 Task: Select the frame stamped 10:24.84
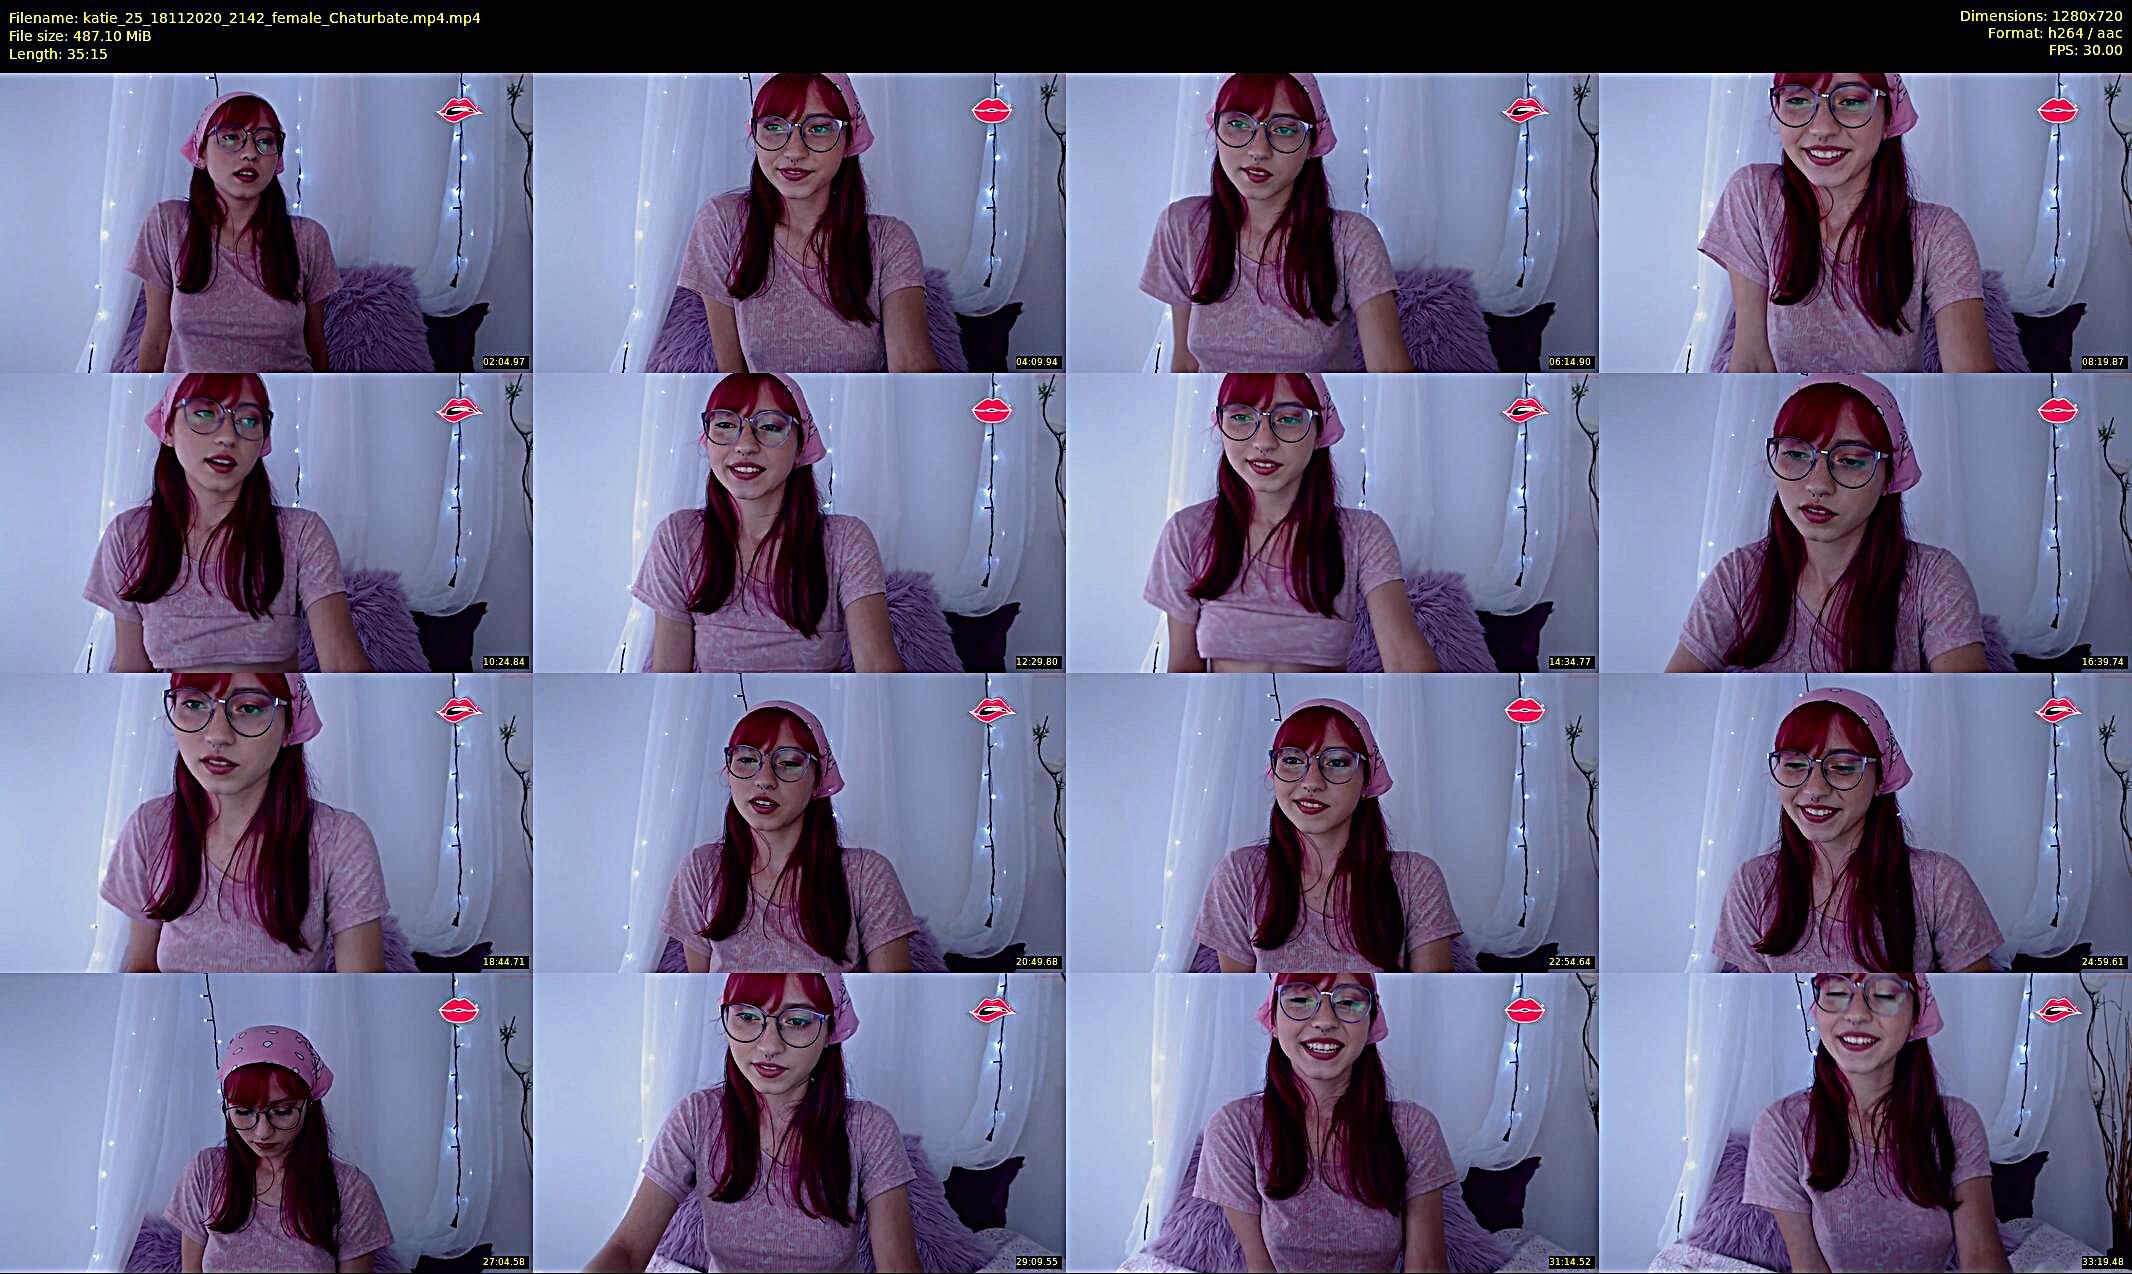coord(266,522)
